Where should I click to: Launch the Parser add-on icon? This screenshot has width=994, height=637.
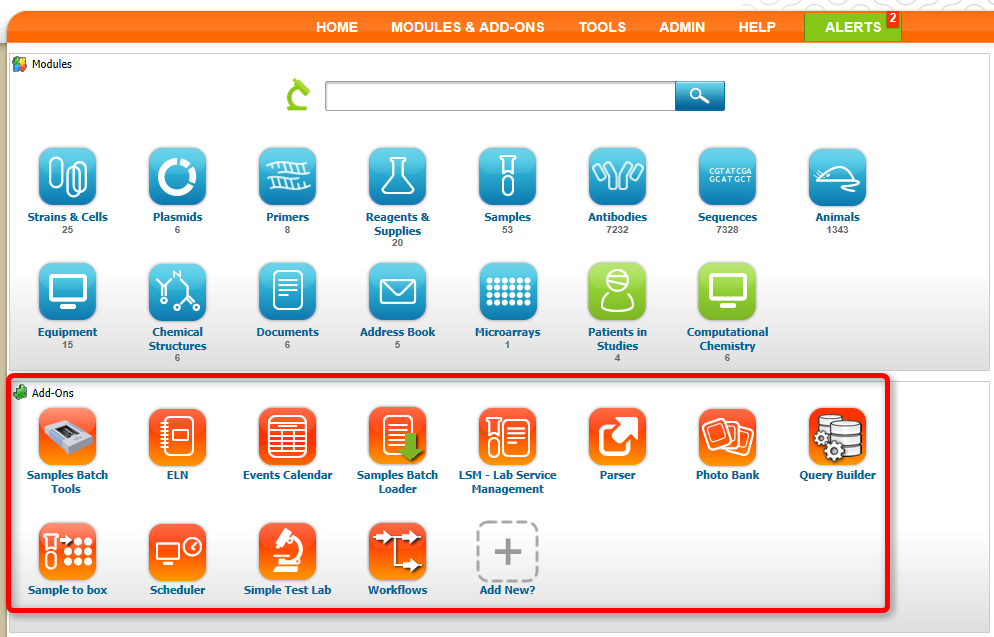click(x=617, y=436)
